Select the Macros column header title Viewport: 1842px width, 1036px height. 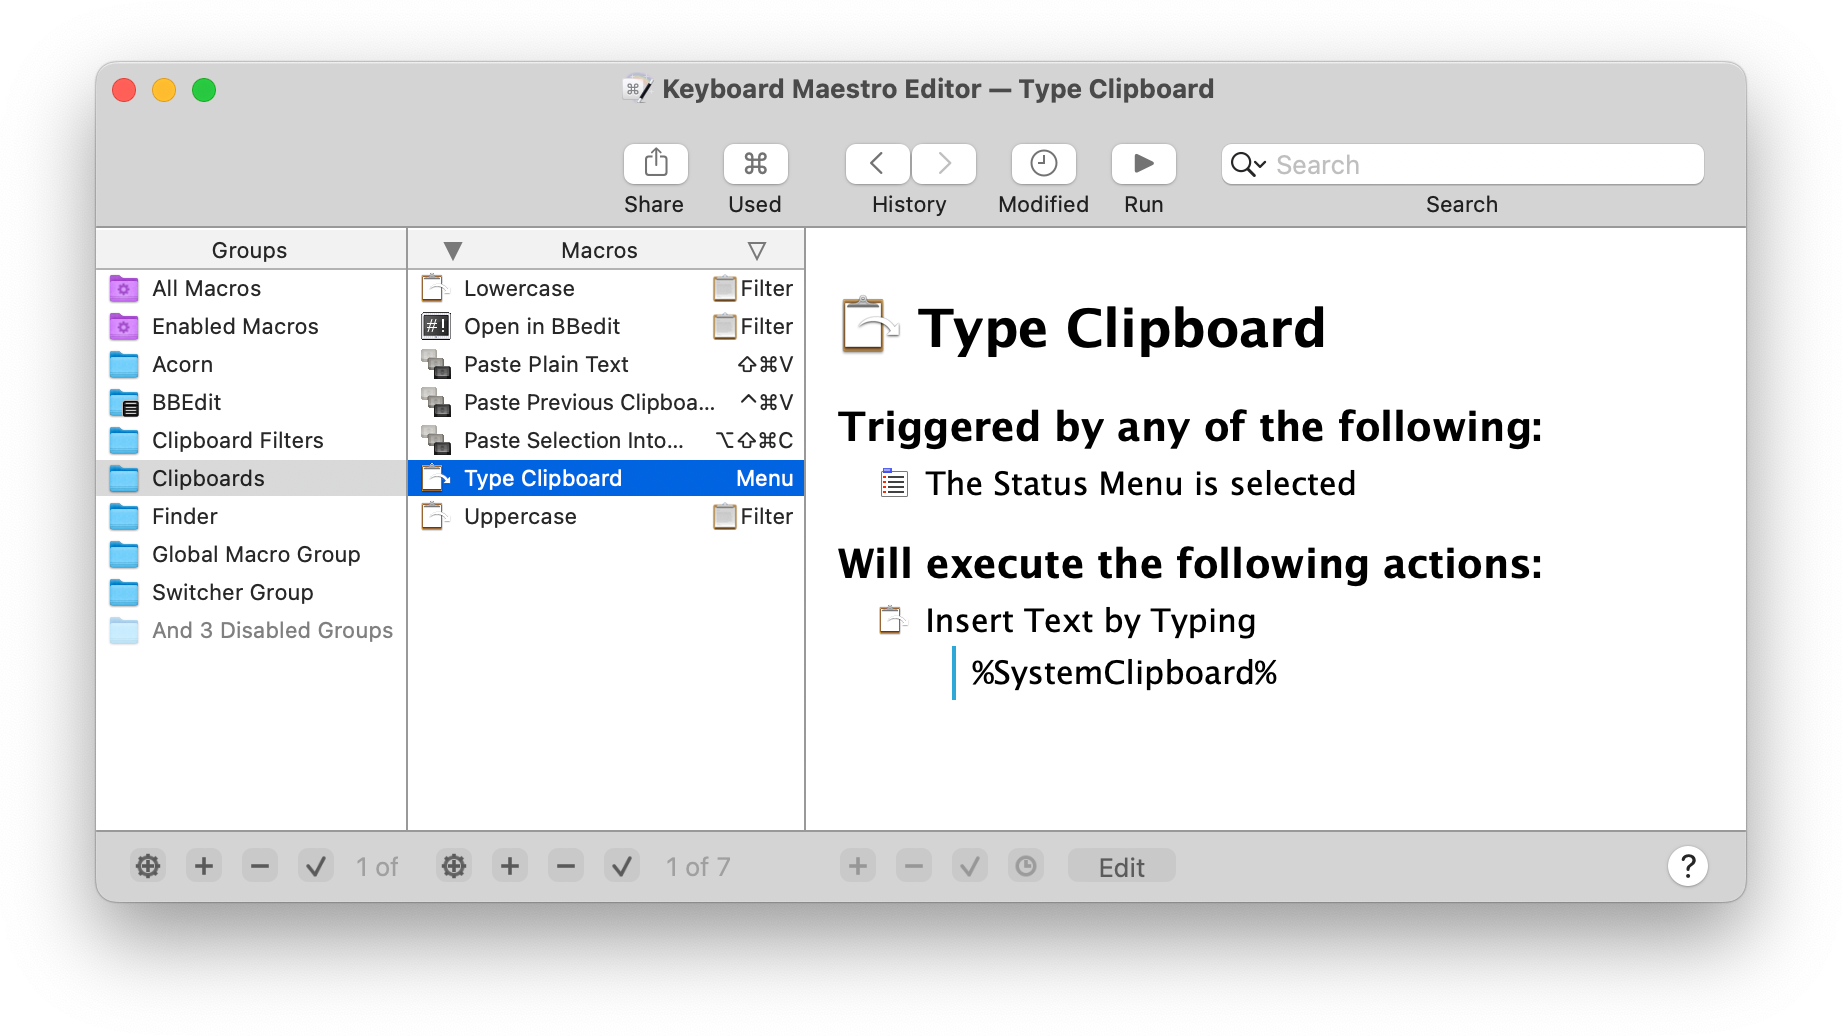(599, 250)
